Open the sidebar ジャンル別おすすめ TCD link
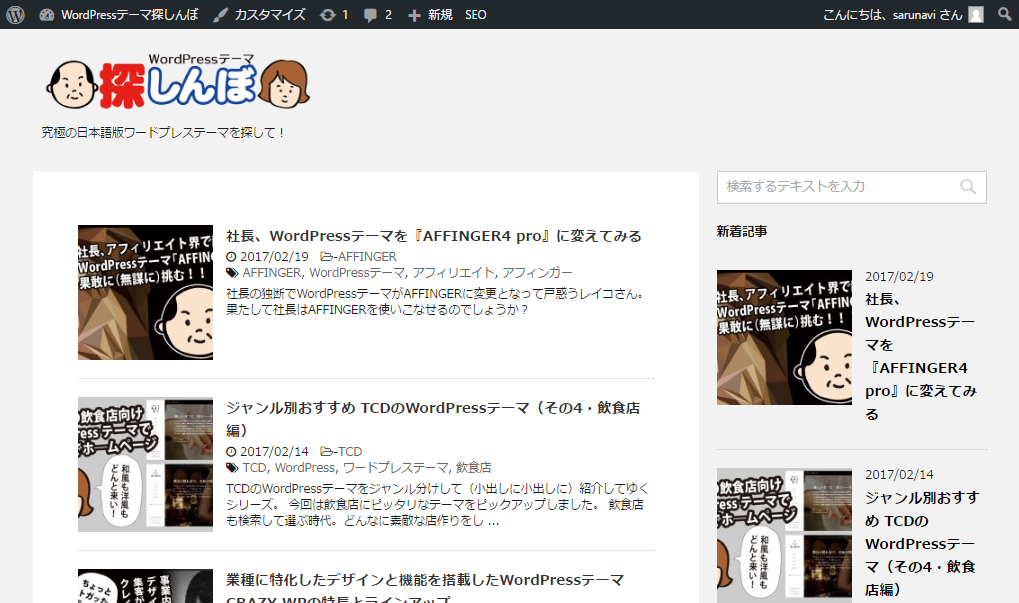1019x603 pixels. [x=922, y=543]
